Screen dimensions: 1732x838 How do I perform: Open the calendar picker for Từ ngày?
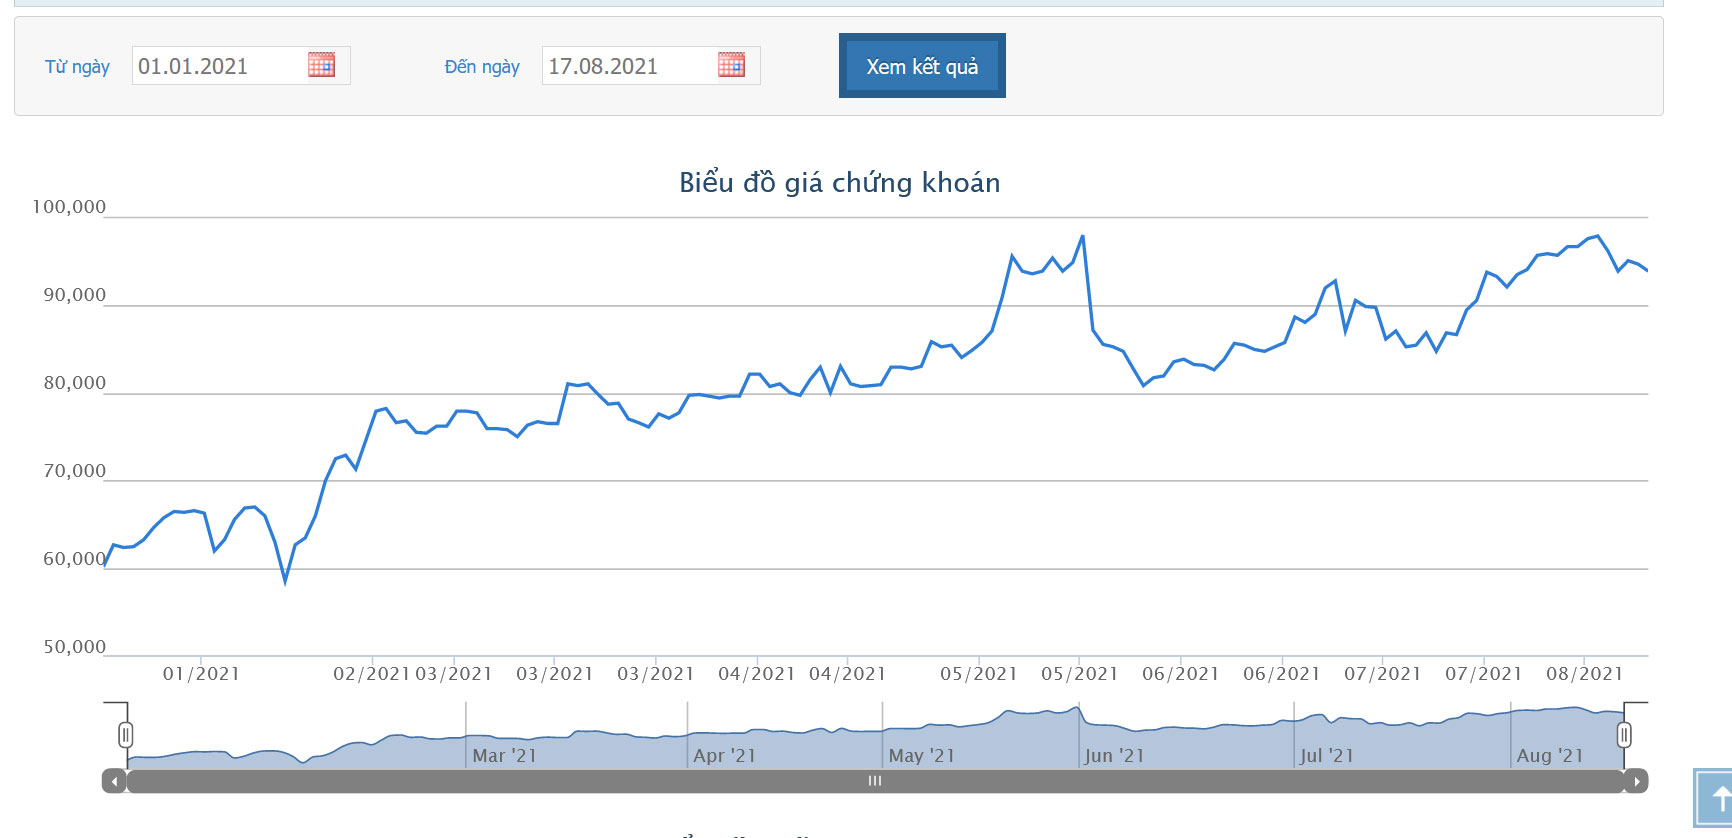tap(321, 65)
